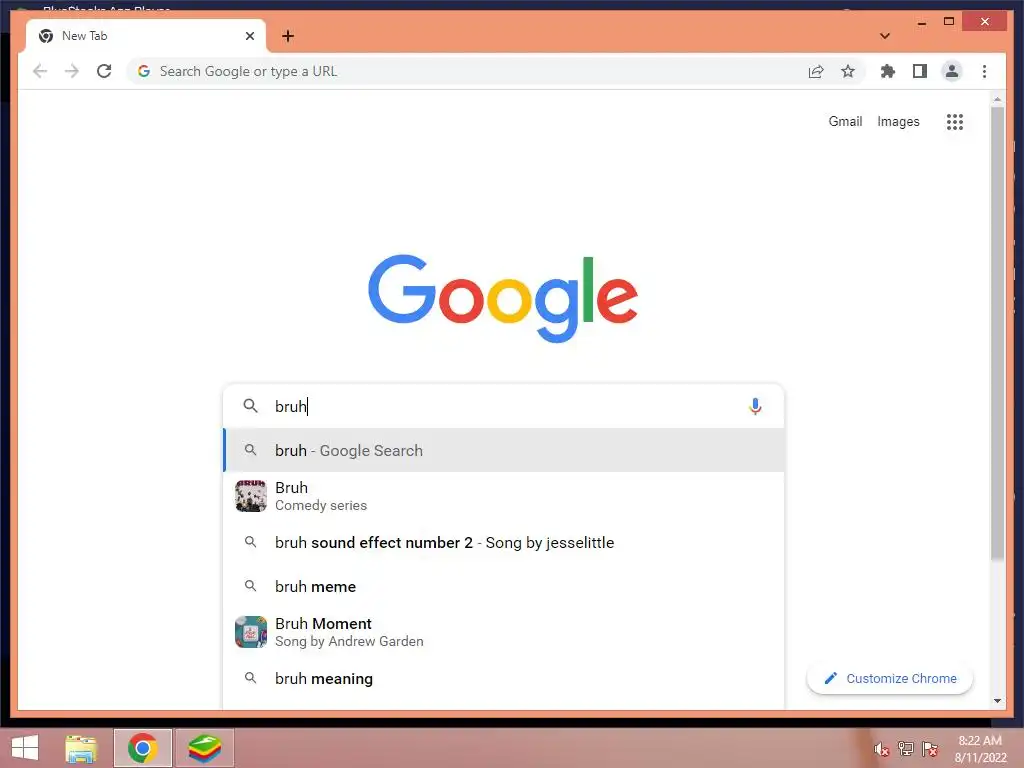
Task: Select the 'bruh - Google Search' suggestion
Action: [503, 450]
